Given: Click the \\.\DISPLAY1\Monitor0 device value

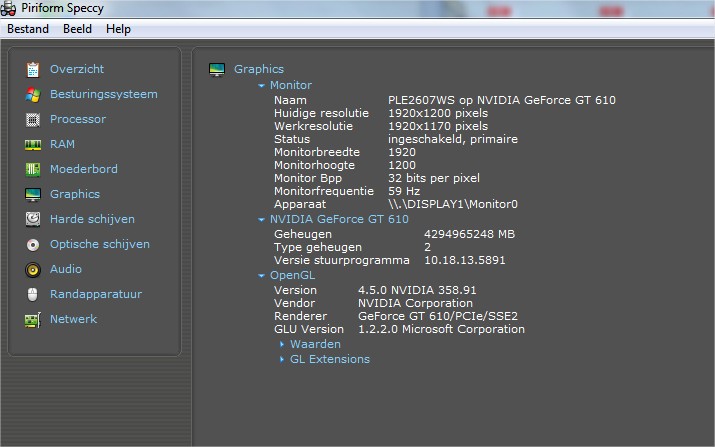Looking at the screenshot, I should pyautogui.click(x=453, y=204).
